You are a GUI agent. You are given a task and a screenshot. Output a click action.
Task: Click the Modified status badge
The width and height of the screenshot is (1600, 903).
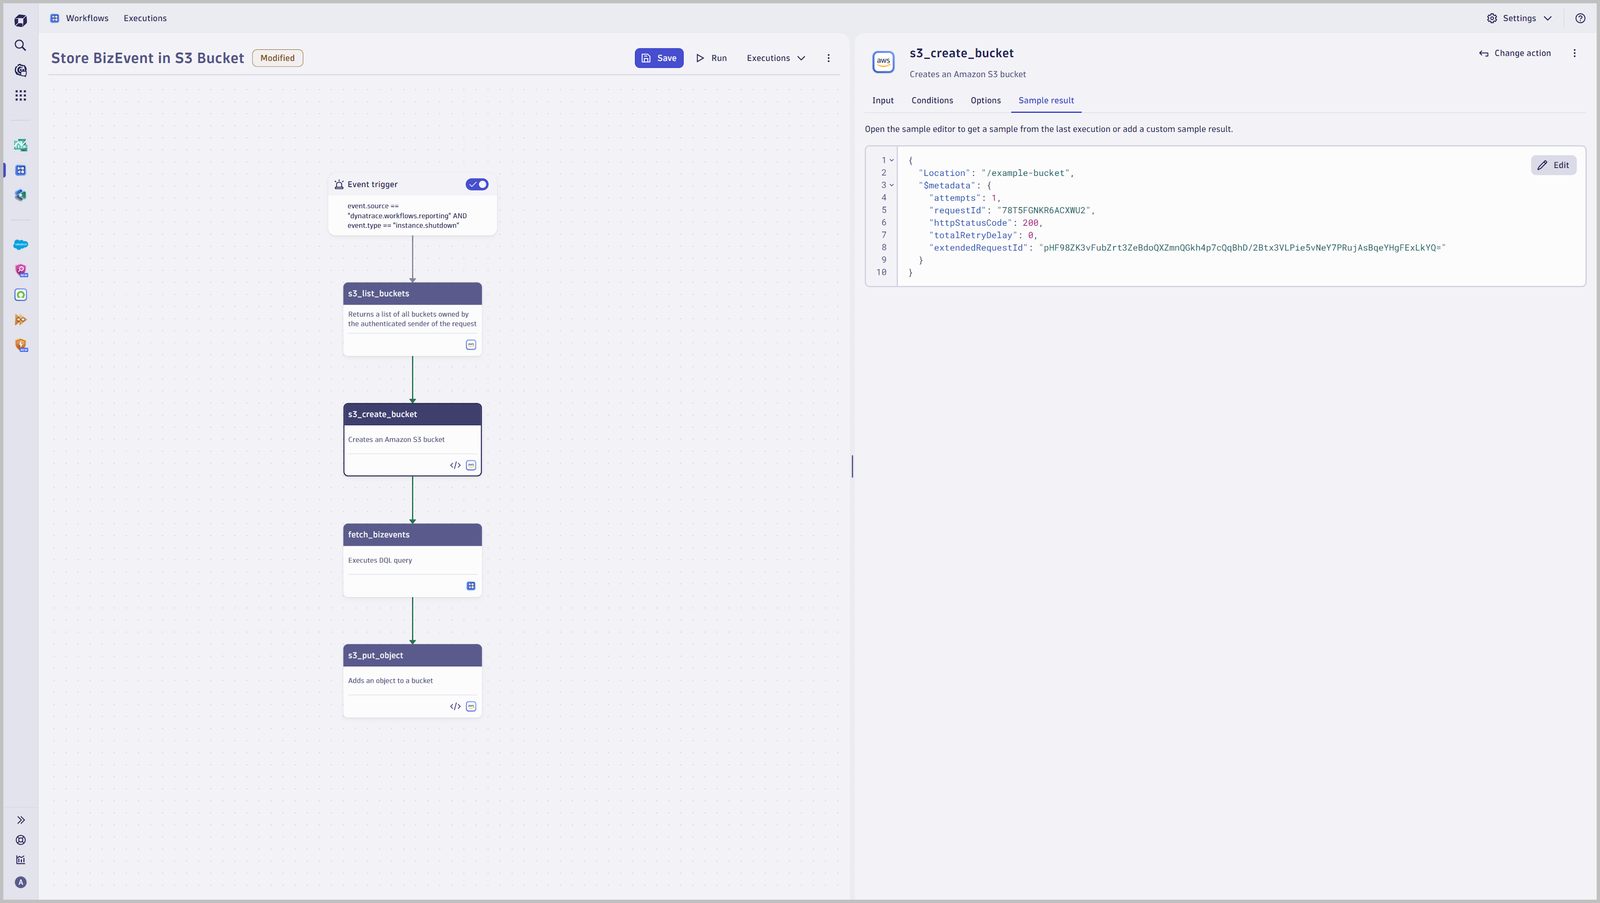tap(277, 58)
